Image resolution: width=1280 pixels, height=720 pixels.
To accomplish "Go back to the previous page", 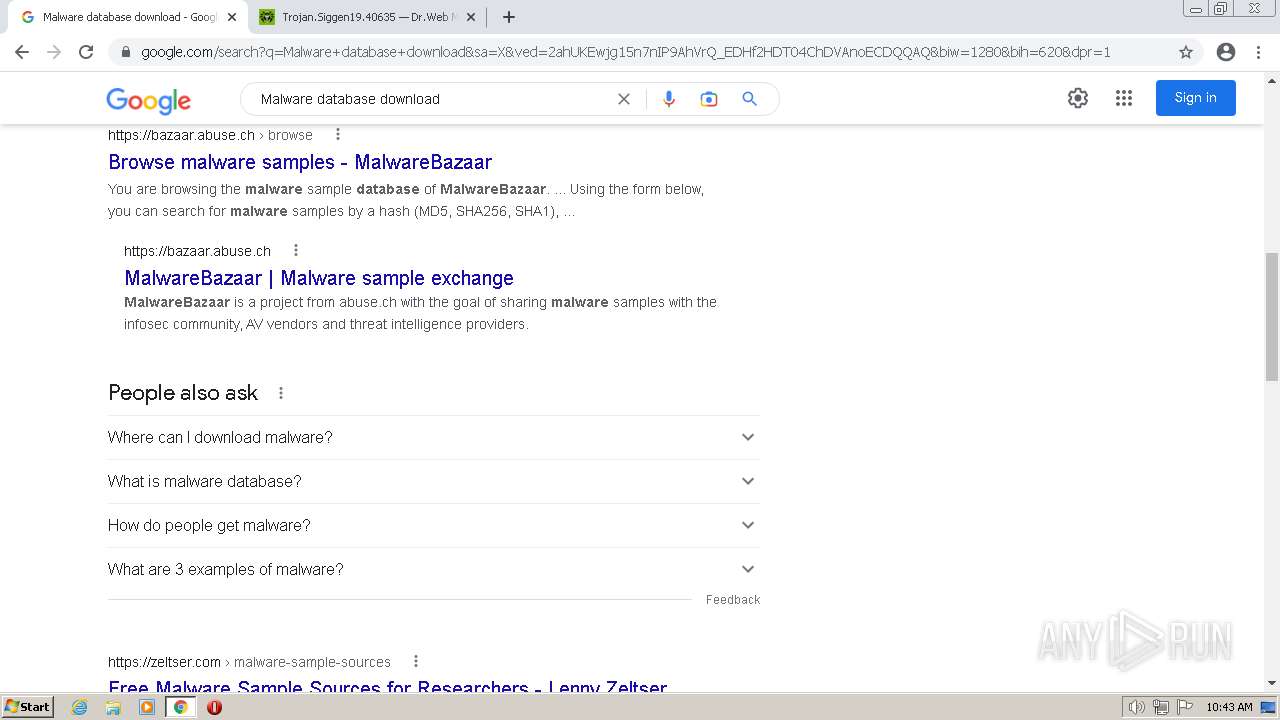I will click(22, 52).
